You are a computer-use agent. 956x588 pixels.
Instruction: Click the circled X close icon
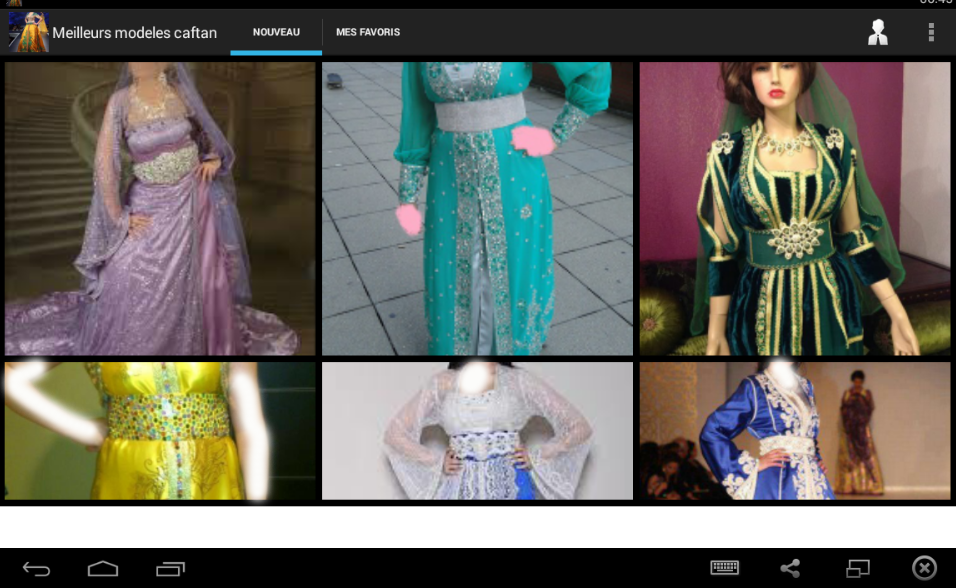point(924,568)
